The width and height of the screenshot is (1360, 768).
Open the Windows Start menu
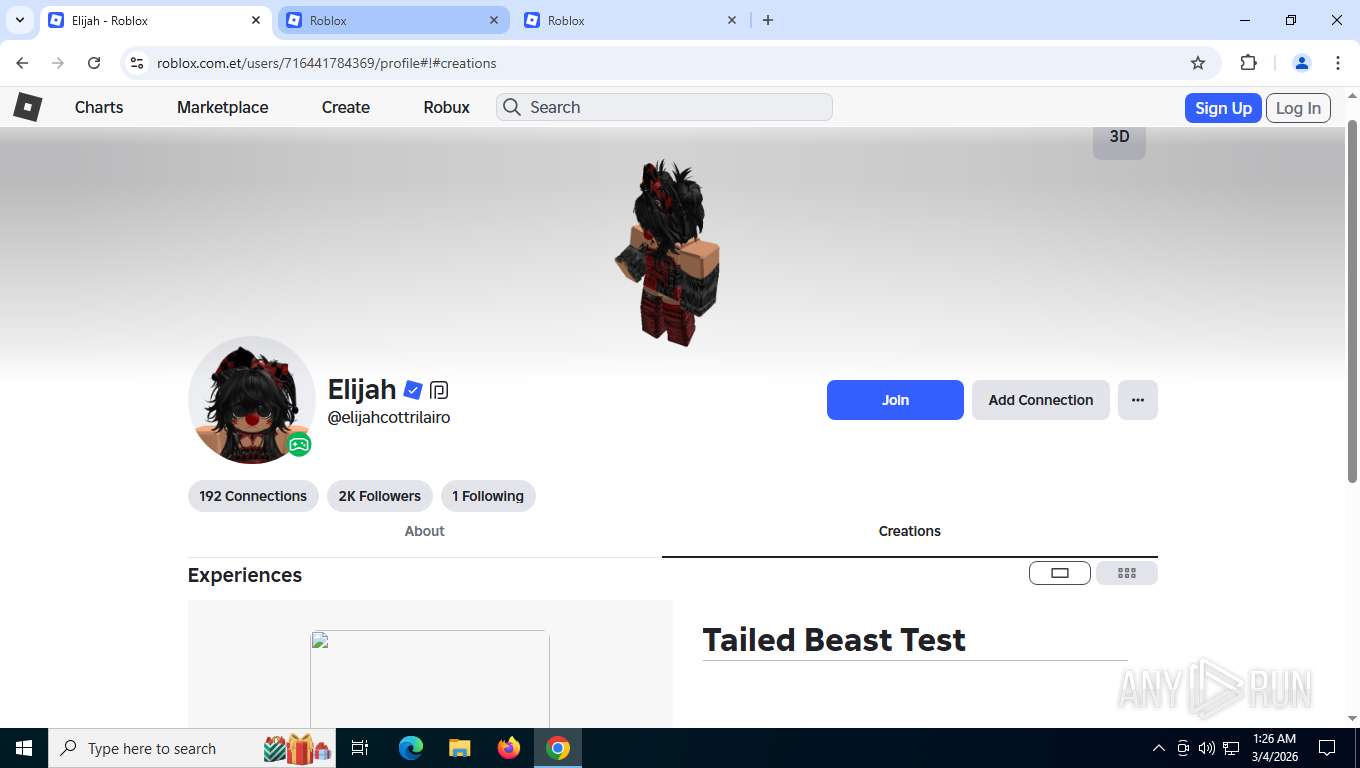point(24,748)
